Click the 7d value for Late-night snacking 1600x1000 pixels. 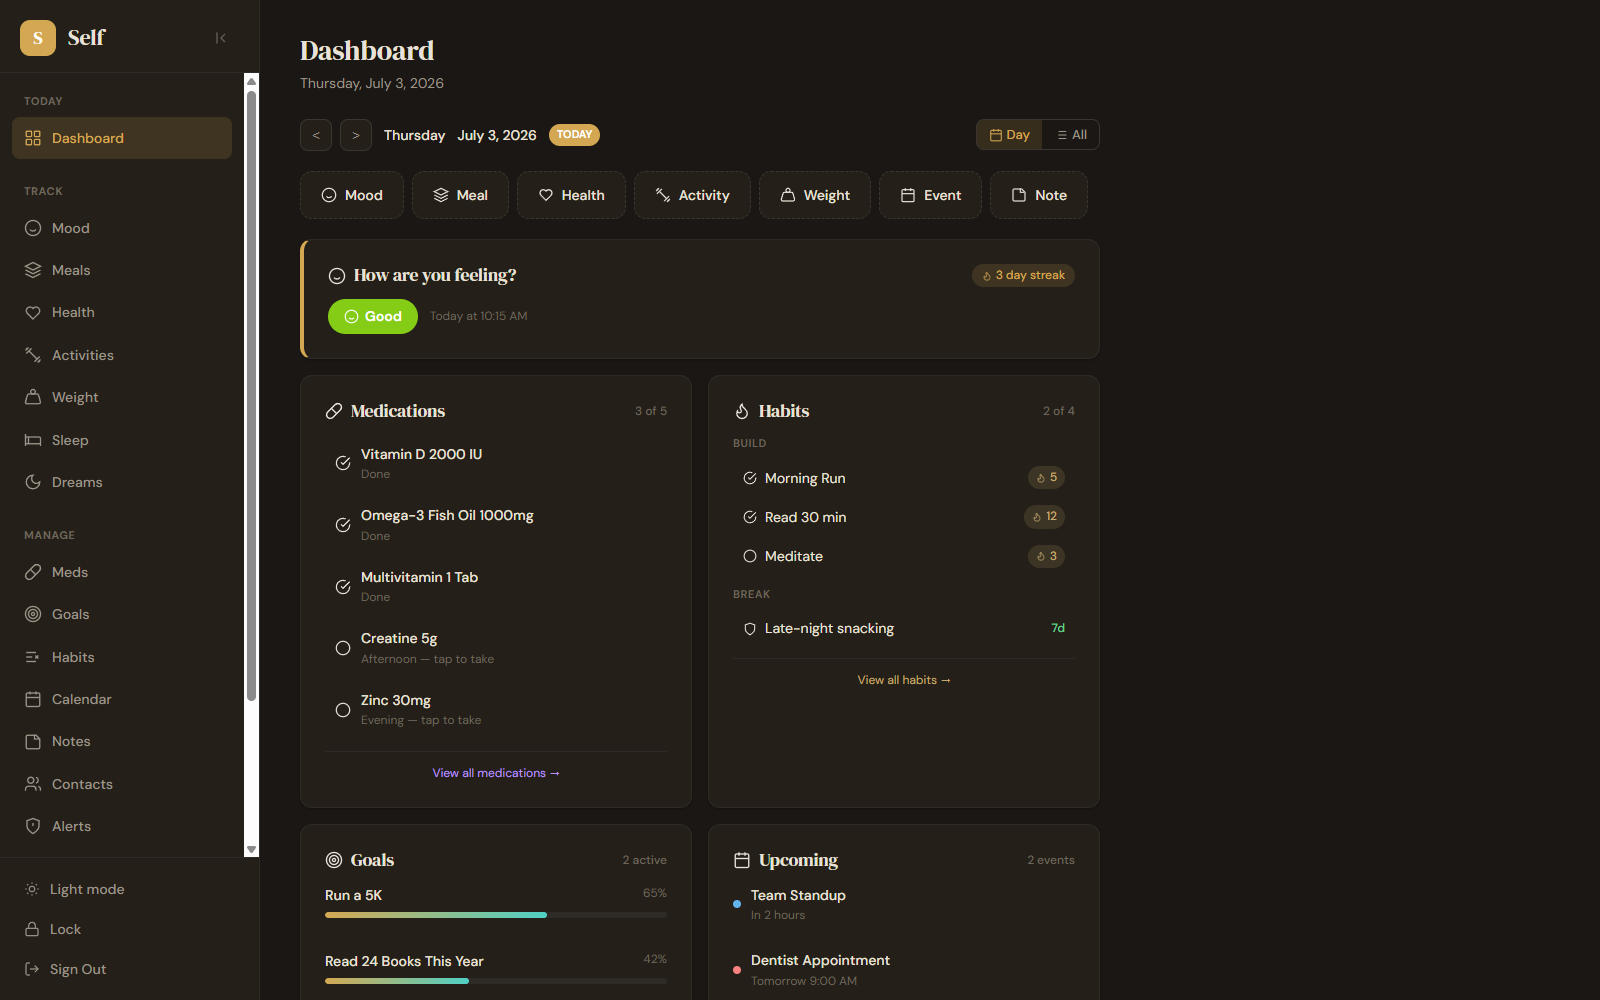1058,628
